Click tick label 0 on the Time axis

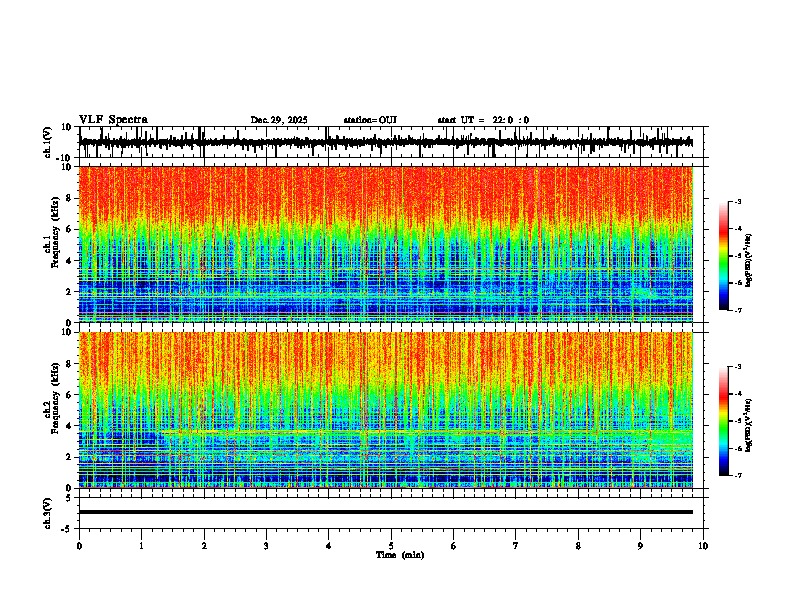pyautogui.click(x=79, y=546)
